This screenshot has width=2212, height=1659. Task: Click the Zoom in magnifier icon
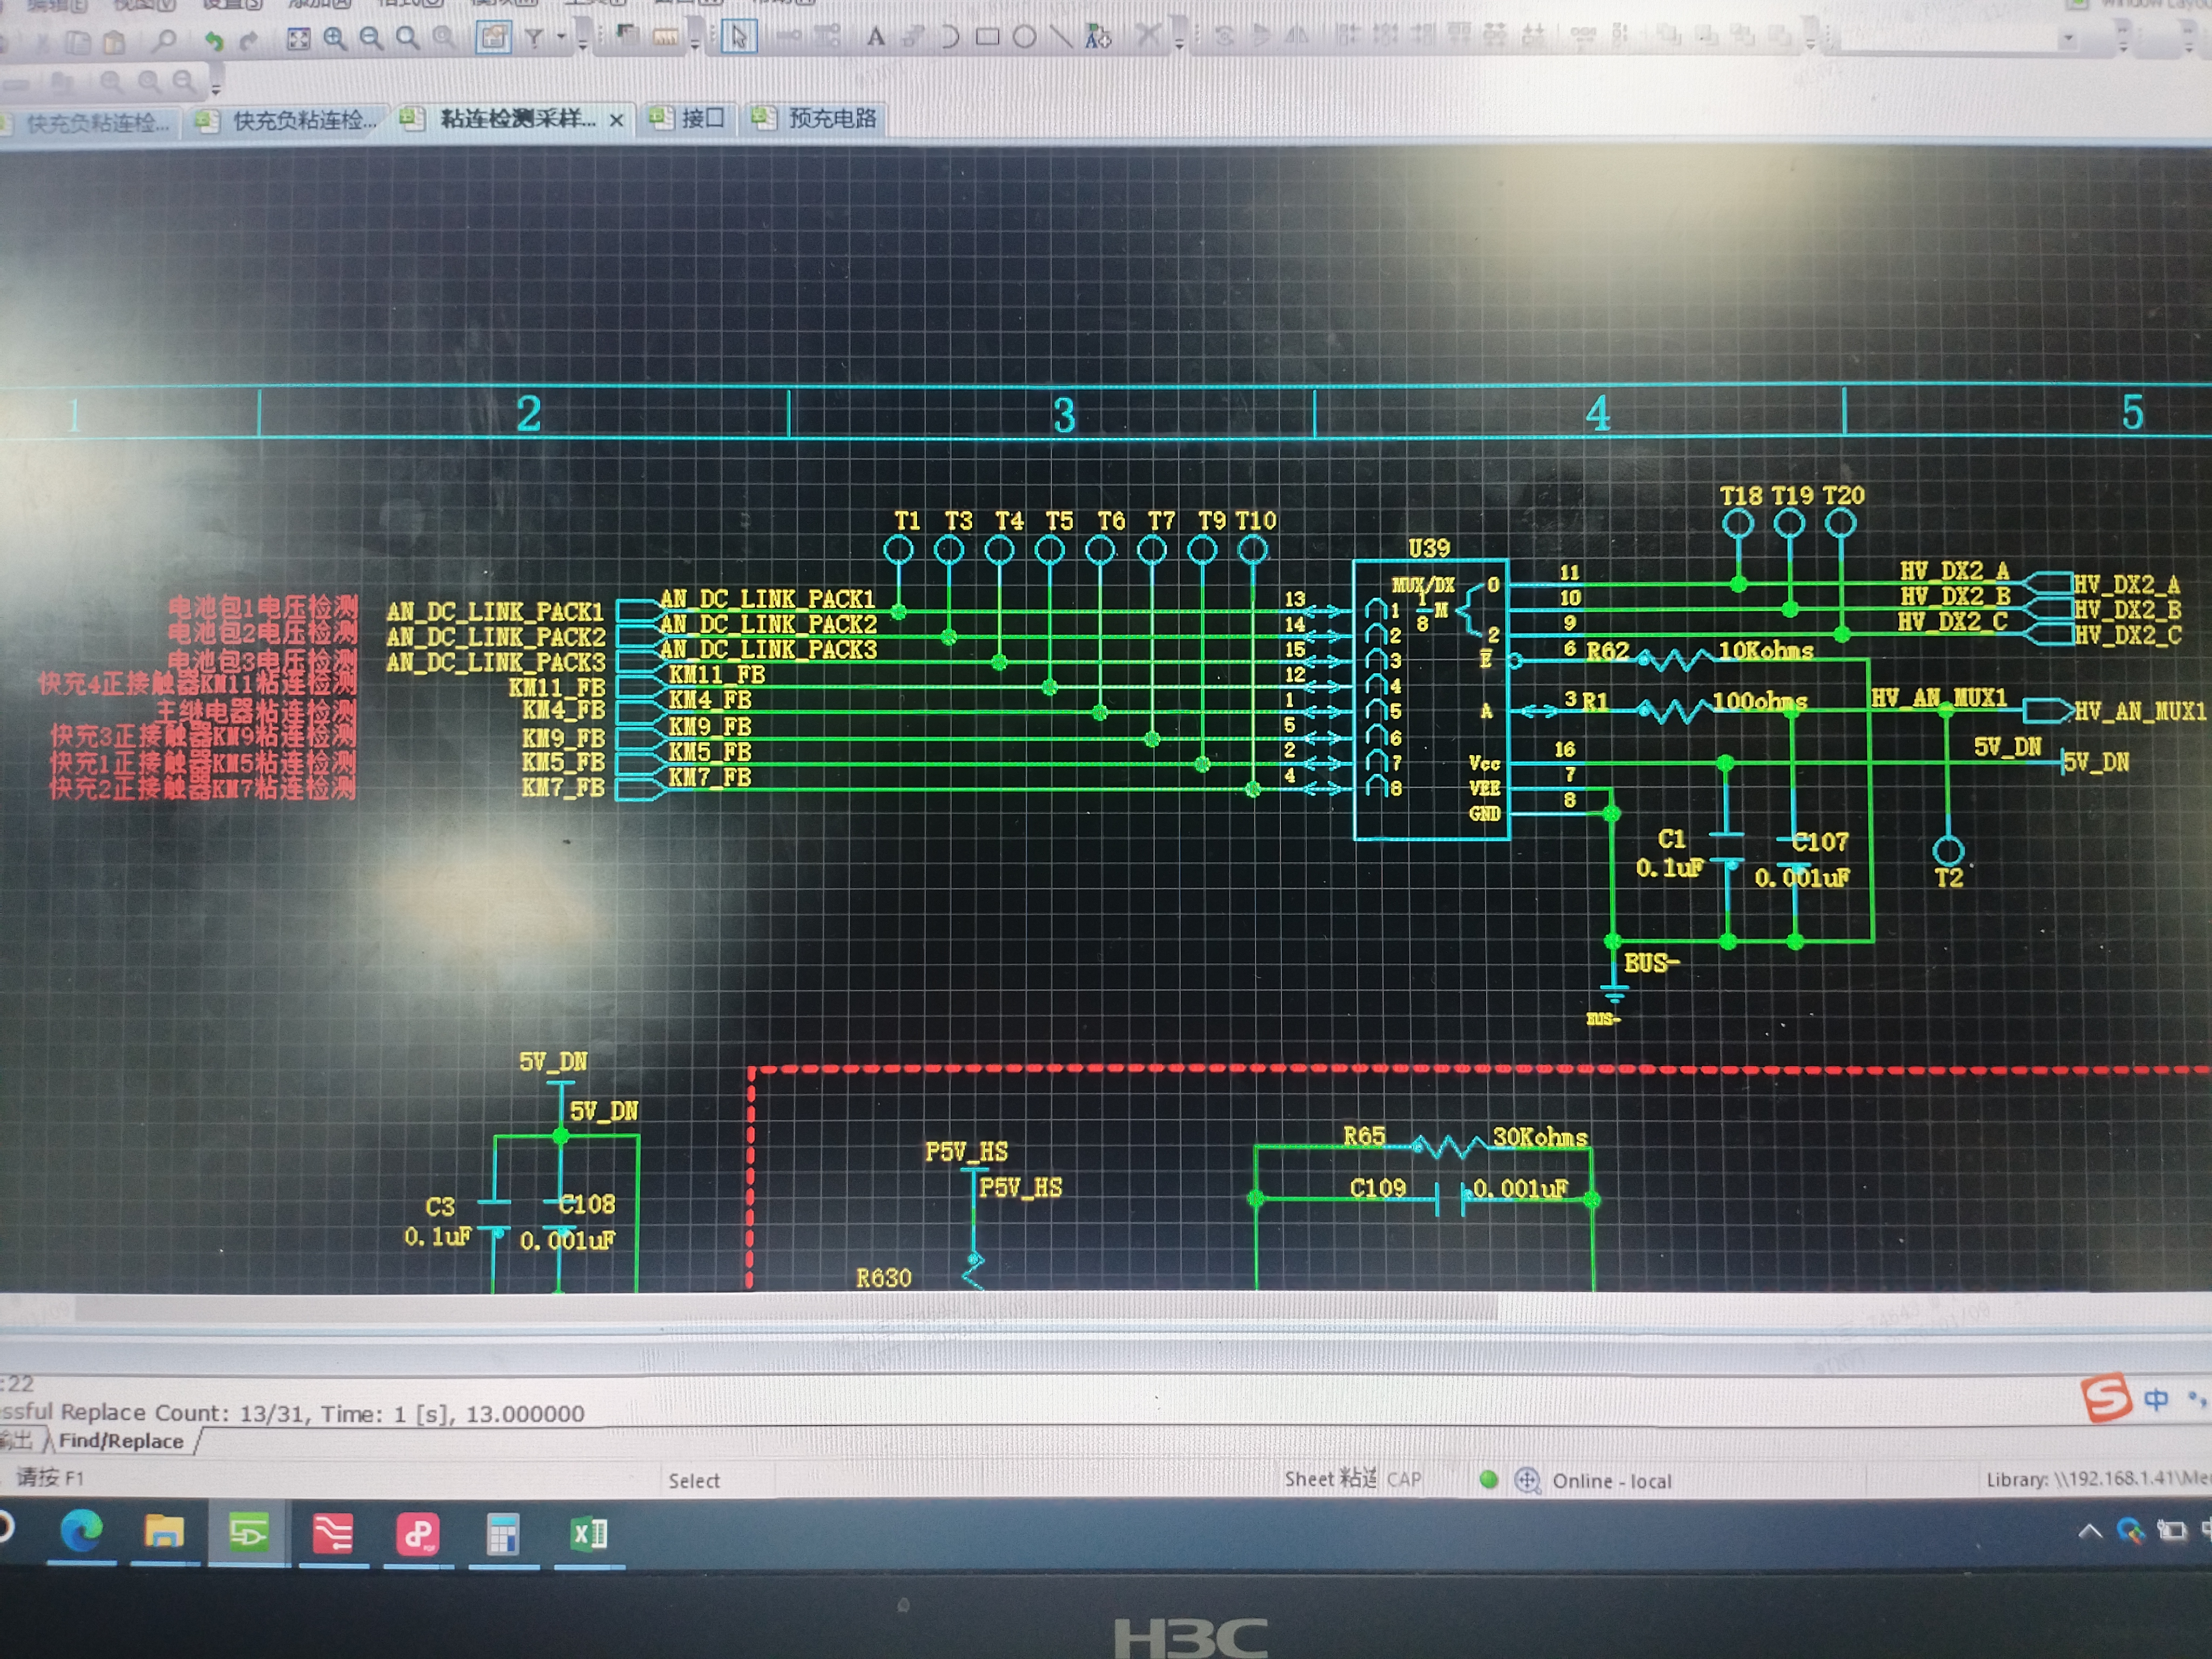(335, 39)
